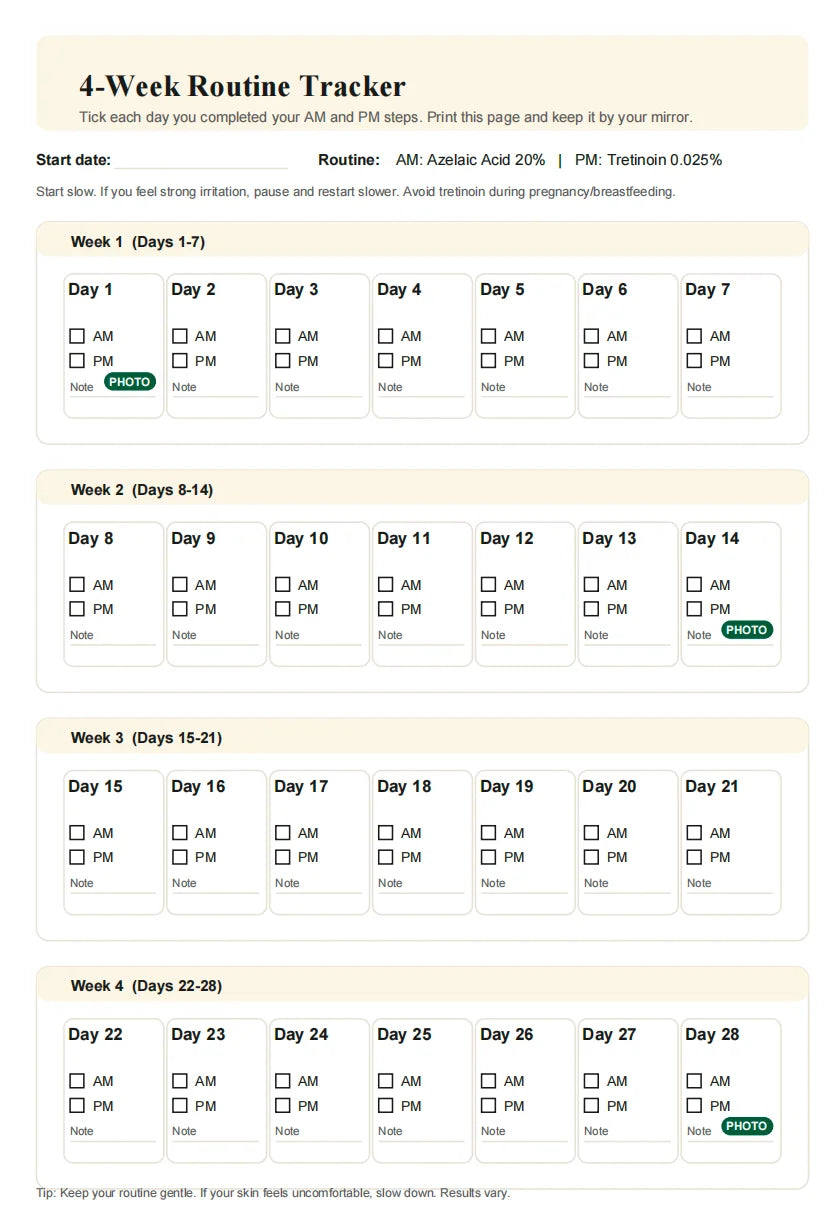The width and height of the screenshot is (840, 1224).
Task: Click the 4-Week Routine Tracker title
Action: [243, 86]
